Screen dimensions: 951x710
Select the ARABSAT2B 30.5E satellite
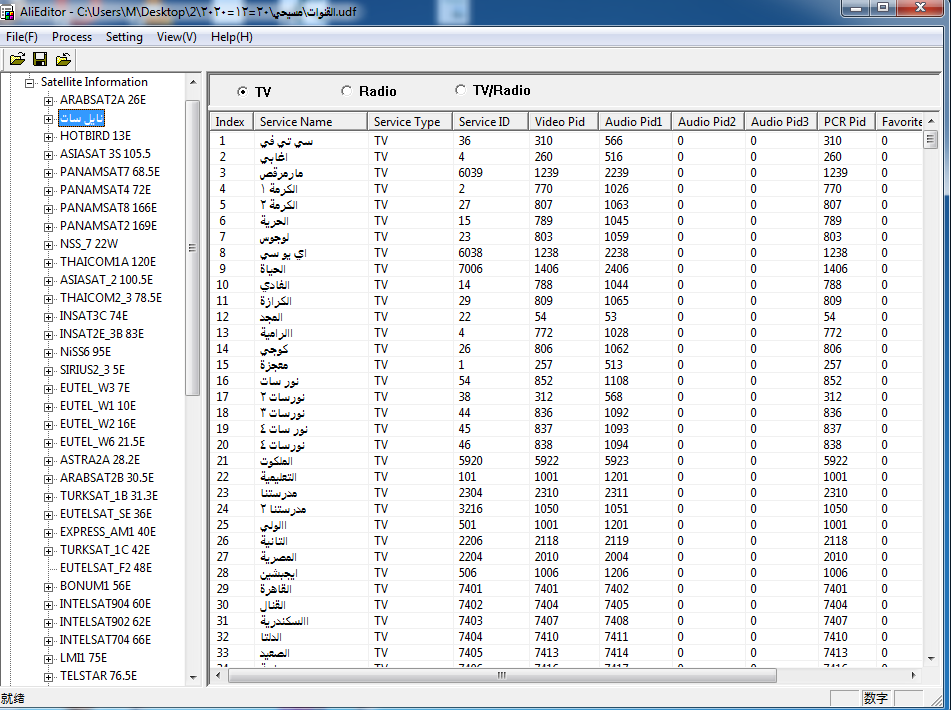click(107, 478)
